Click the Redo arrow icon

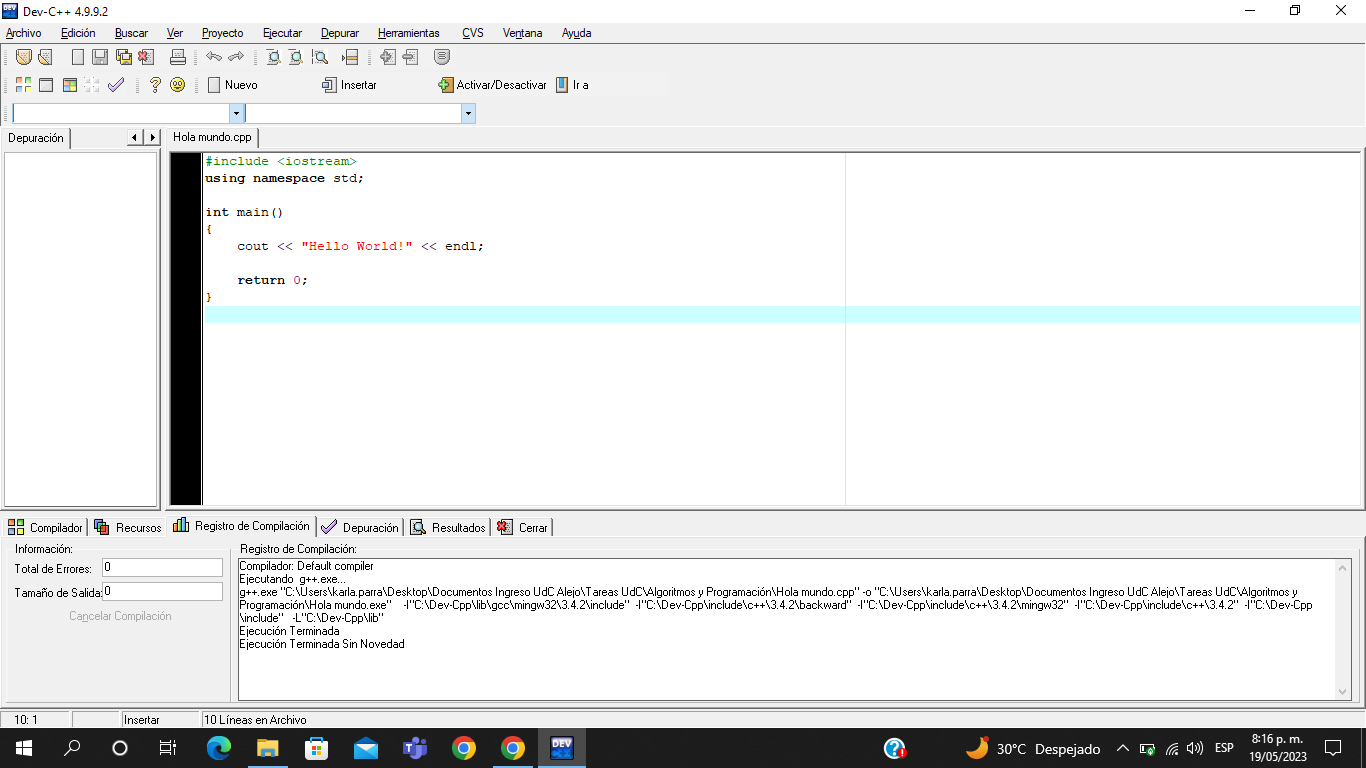point(236,58)
